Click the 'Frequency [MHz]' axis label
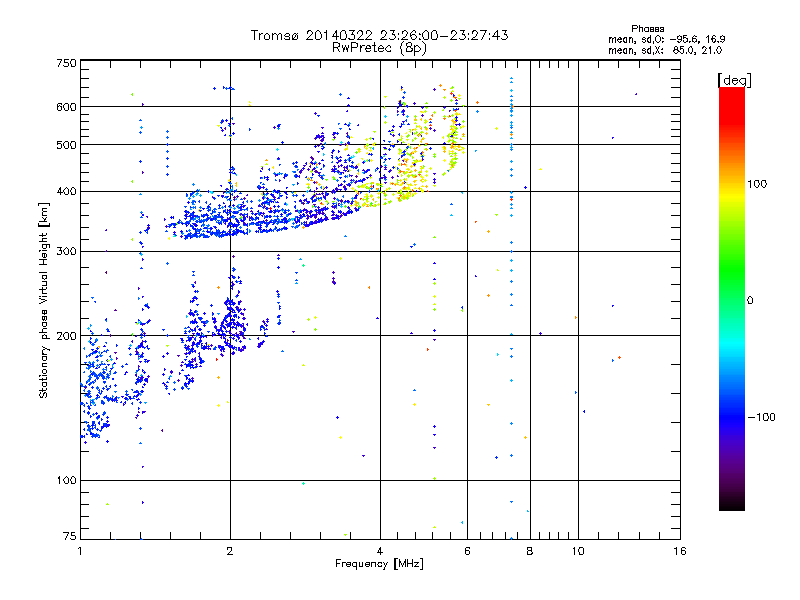Image resolution: width=800 pixels, height=600 pixels. [379, 564]
